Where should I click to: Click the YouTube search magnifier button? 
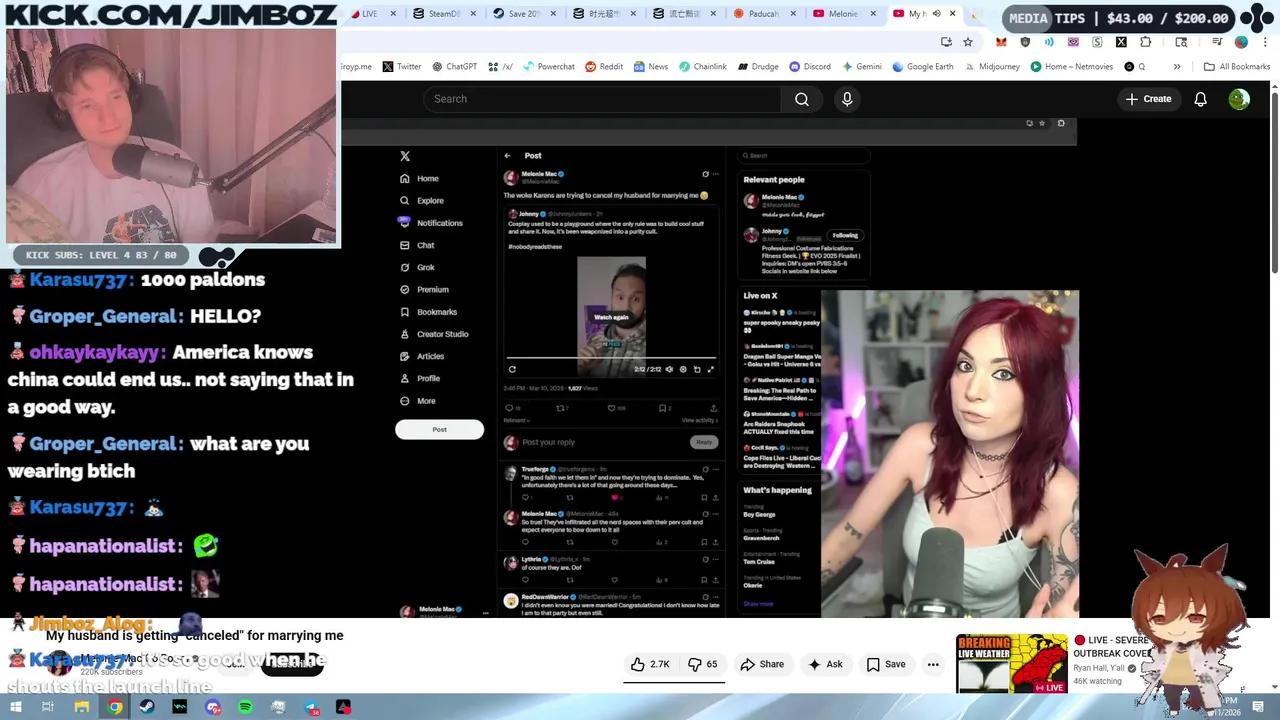(x=801, y=99)
